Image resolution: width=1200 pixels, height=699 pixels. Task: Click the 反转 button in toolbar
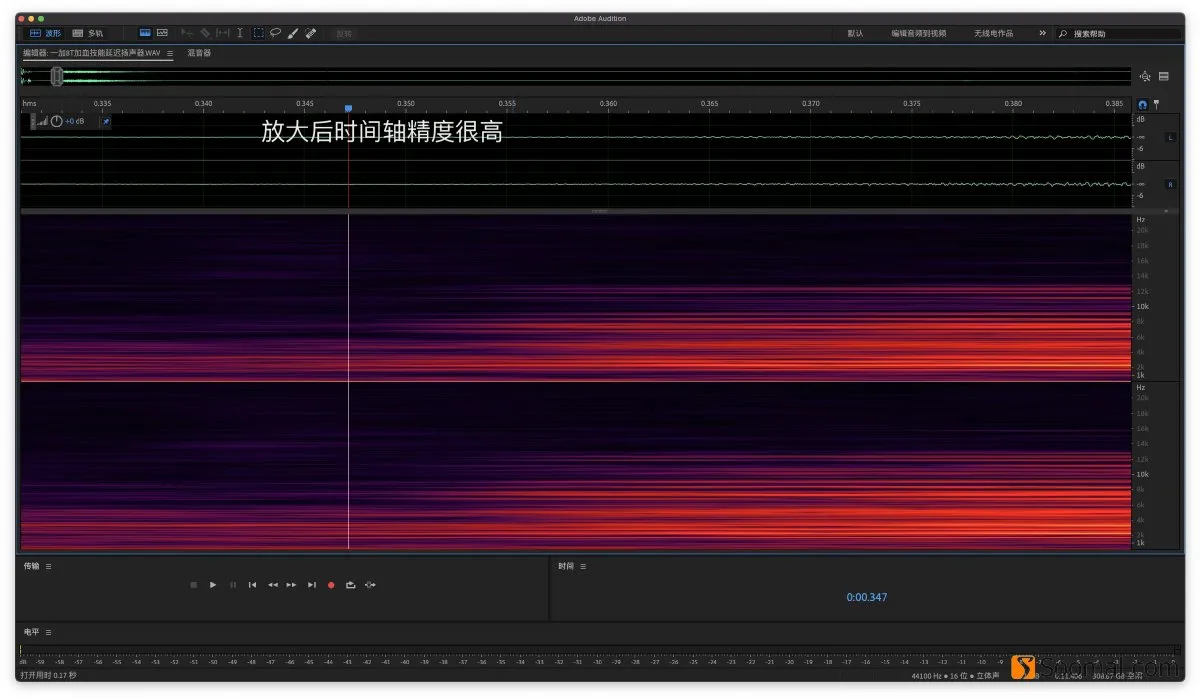point(344,34)
